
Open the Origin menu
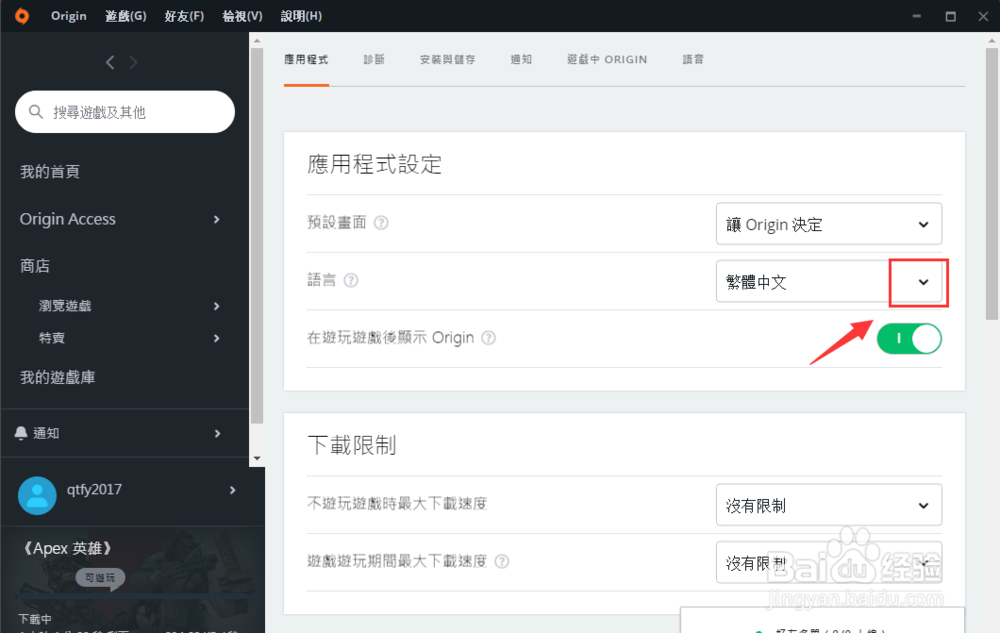(x=69, y=16)
